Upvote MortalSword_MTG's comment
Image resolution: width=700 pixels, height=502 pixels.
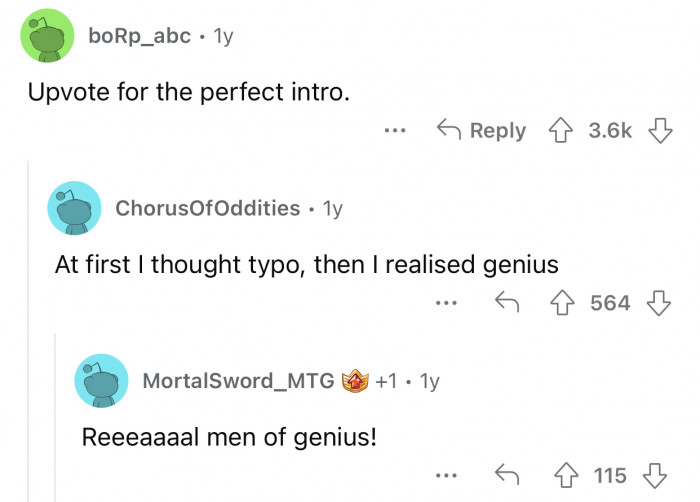tap(566, 474)
